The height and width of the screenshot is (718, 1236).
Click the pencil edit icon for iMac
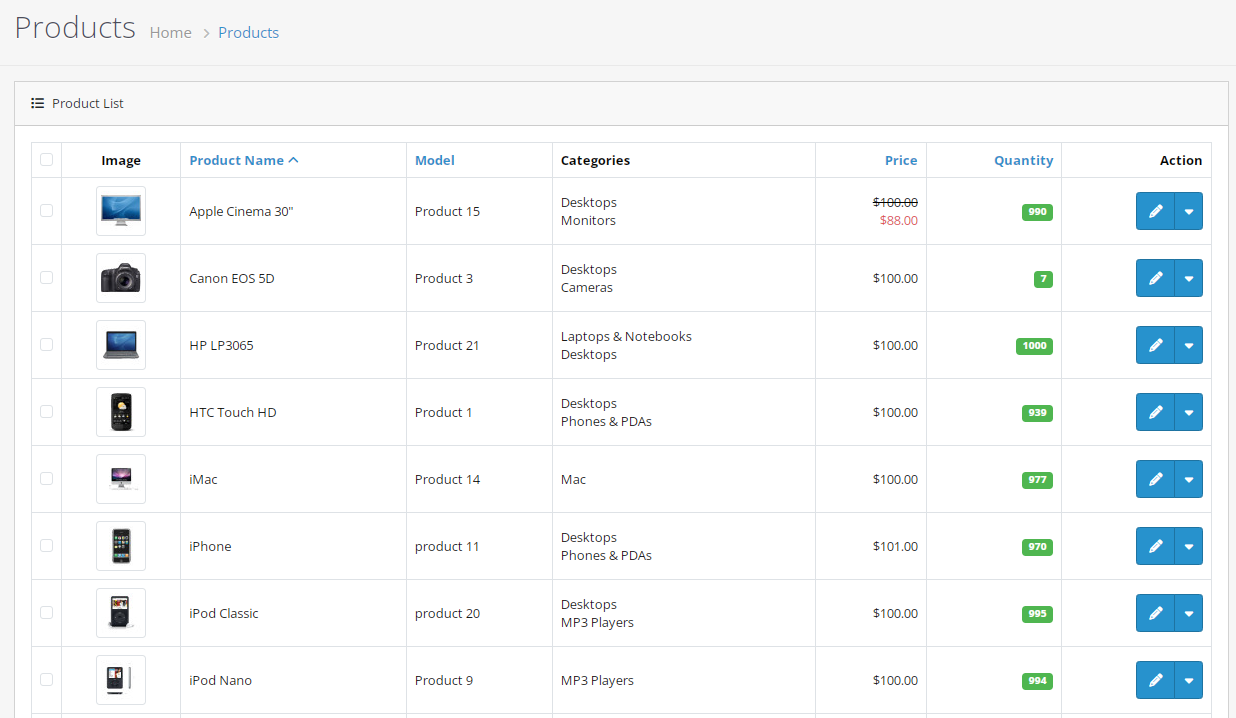(x=1155, y=479)
